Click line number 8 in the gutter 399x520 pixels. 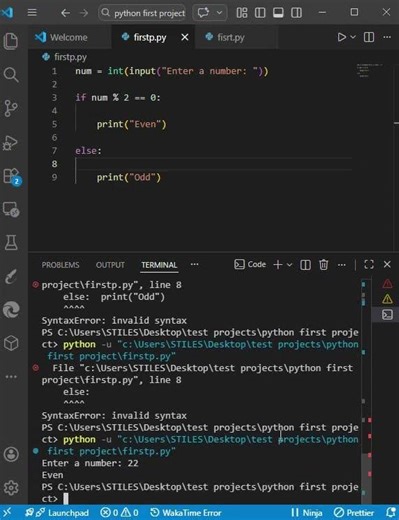tap(54, 164)
